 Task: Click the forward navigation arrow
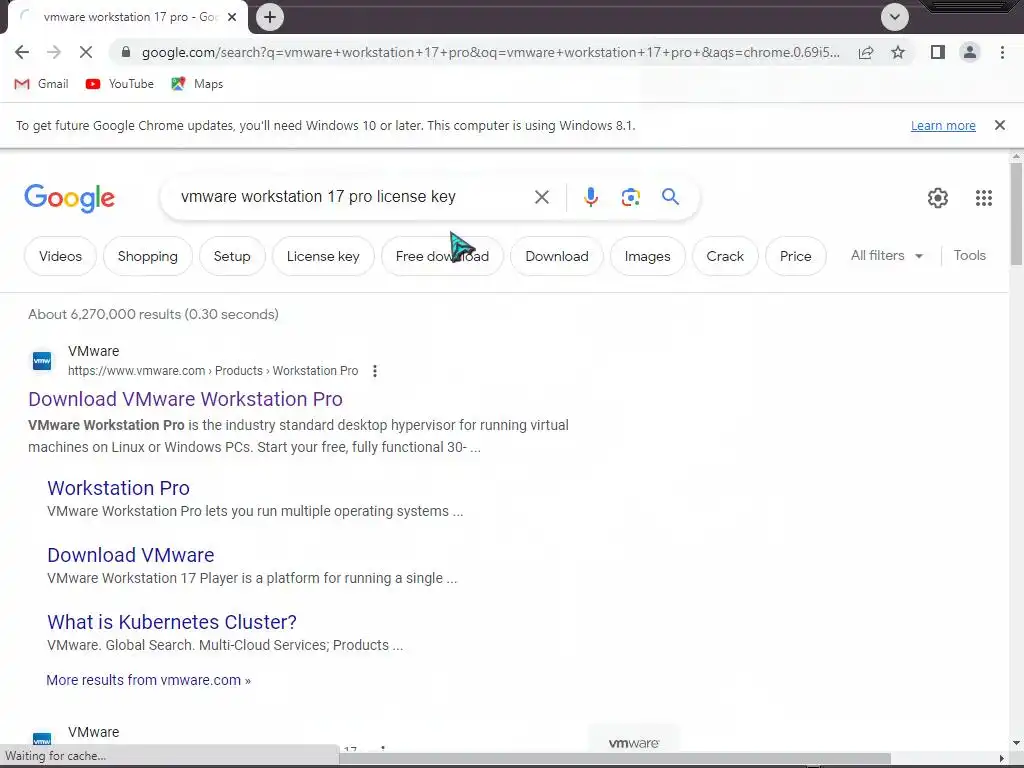(54, 52)
